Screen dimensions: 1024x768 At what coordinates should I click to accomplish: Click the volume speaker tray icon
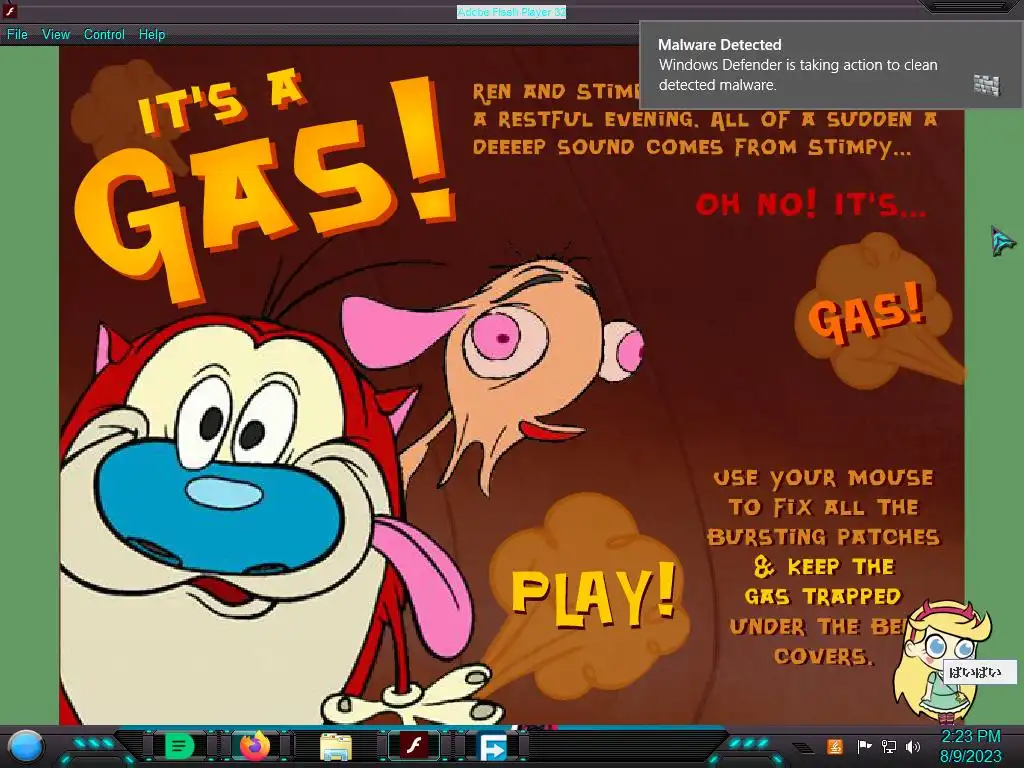point(913,746)
